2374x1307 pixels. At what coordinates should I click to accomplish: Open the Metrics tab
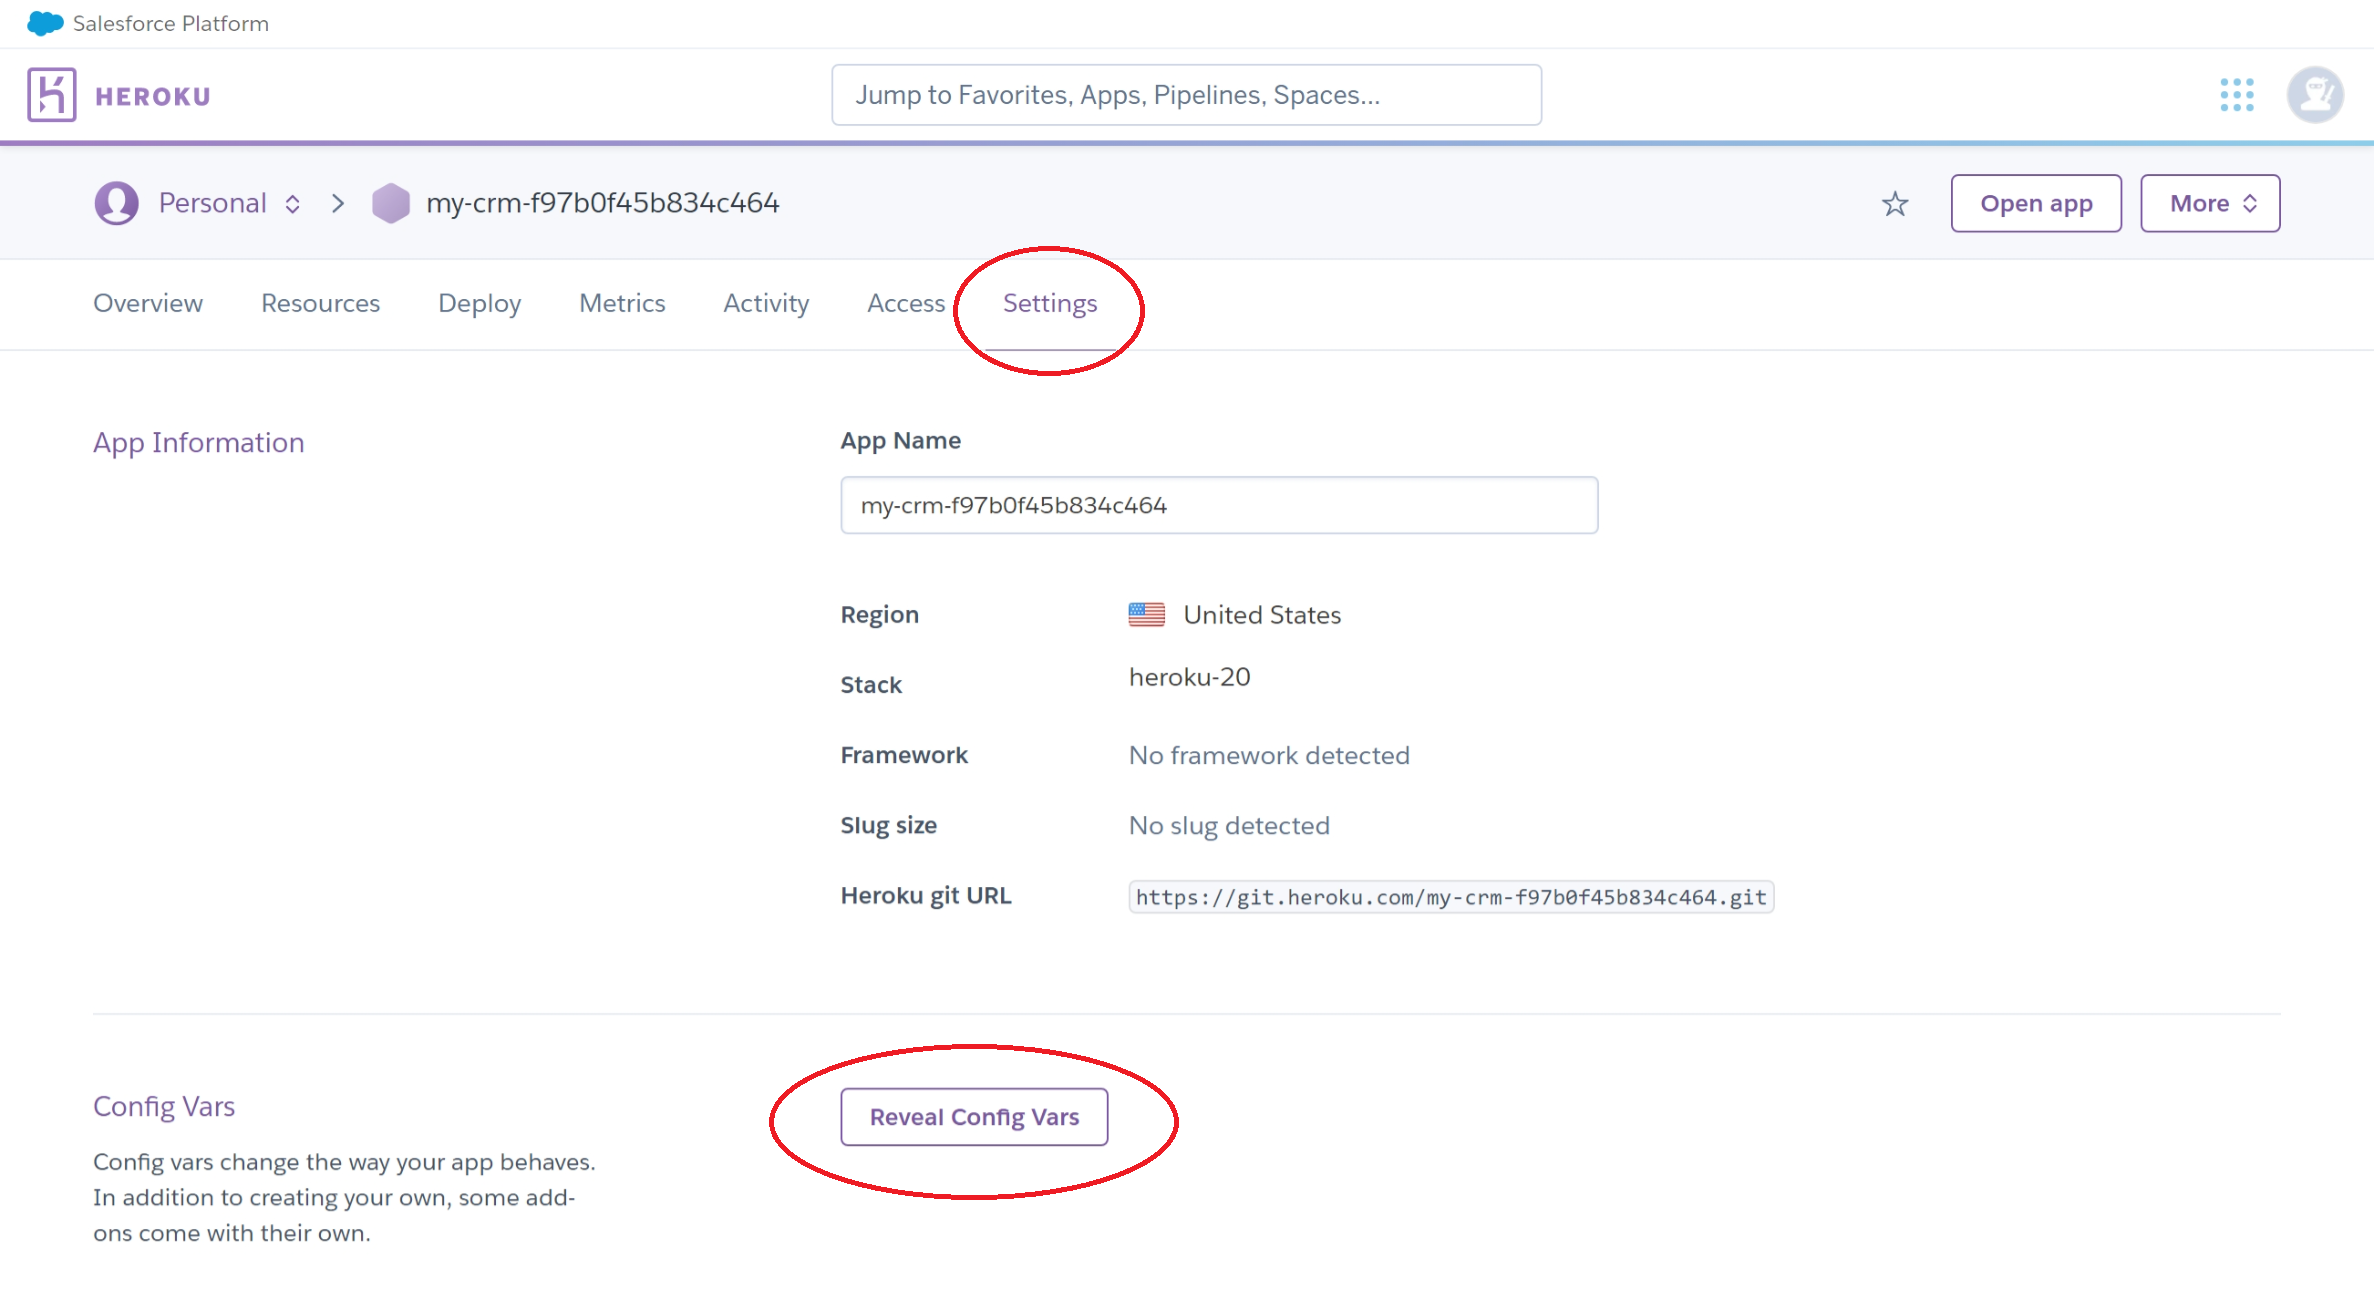point(622,303)
